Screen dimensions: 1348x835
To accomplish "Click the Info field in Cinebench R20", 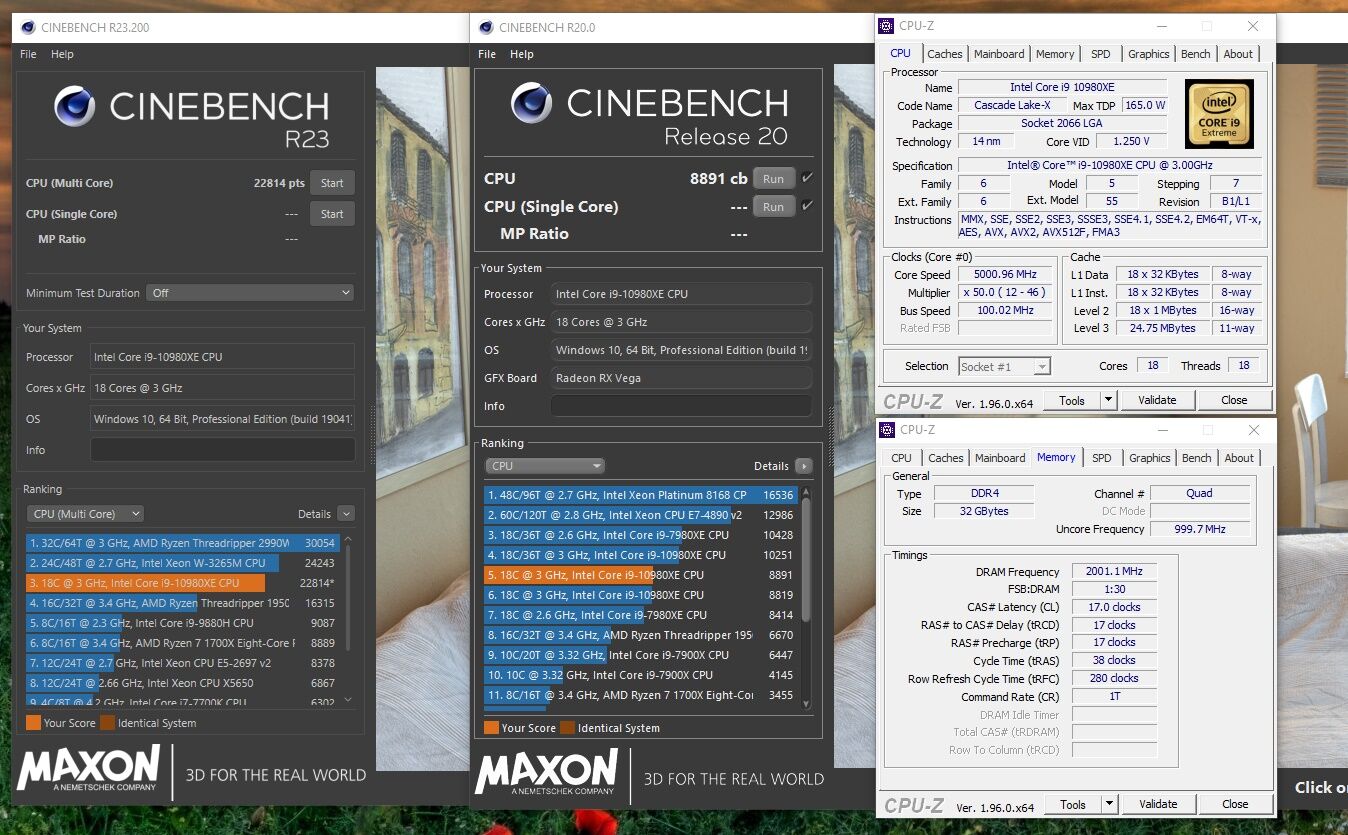I will (681, 406).
